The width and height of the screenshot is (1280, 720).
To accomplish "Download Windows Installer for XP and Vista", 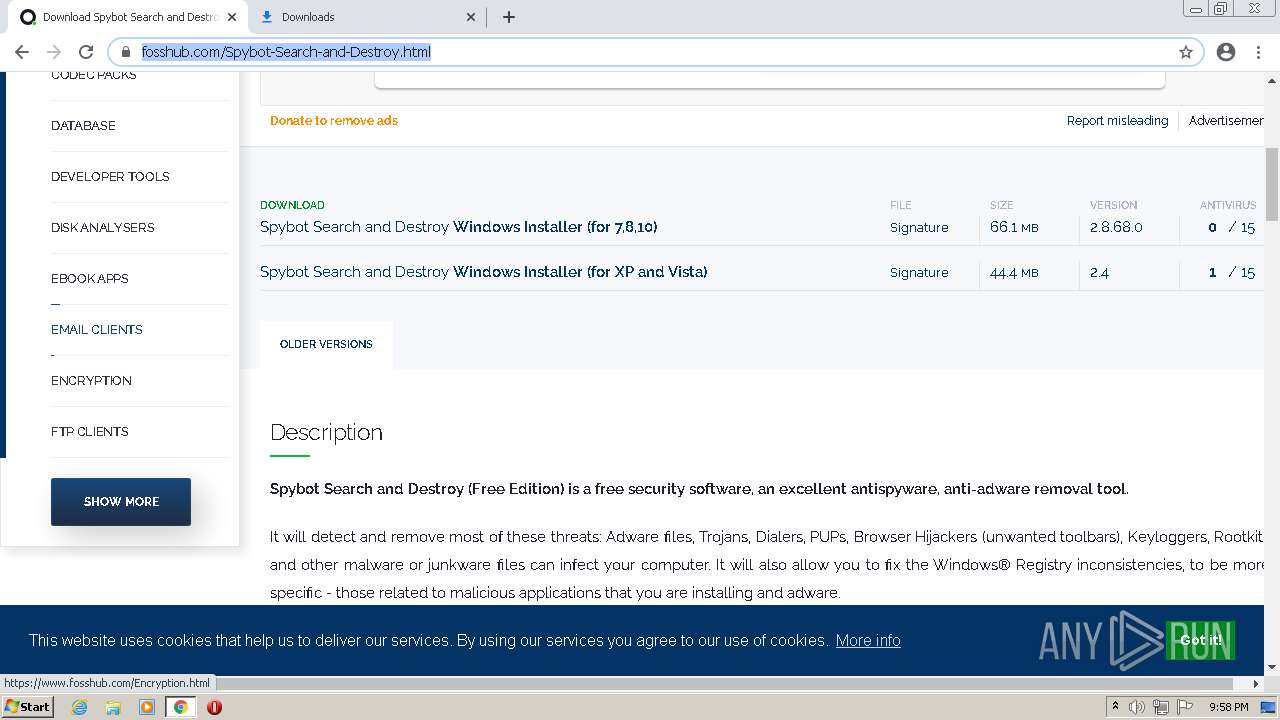I will point(483,272).
